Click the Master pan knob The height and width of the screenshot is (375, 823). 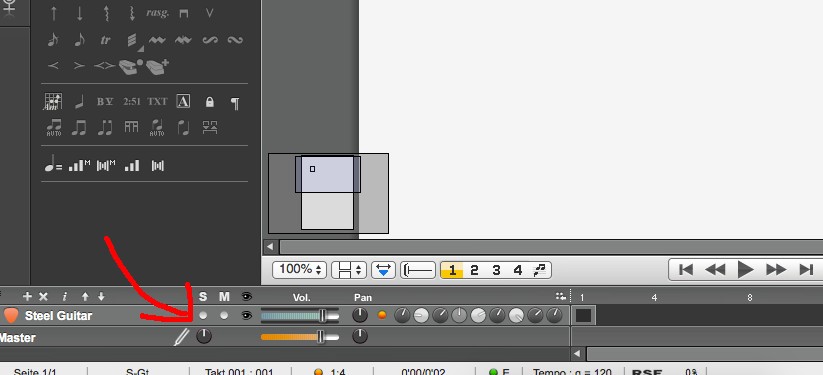(360, 336)
